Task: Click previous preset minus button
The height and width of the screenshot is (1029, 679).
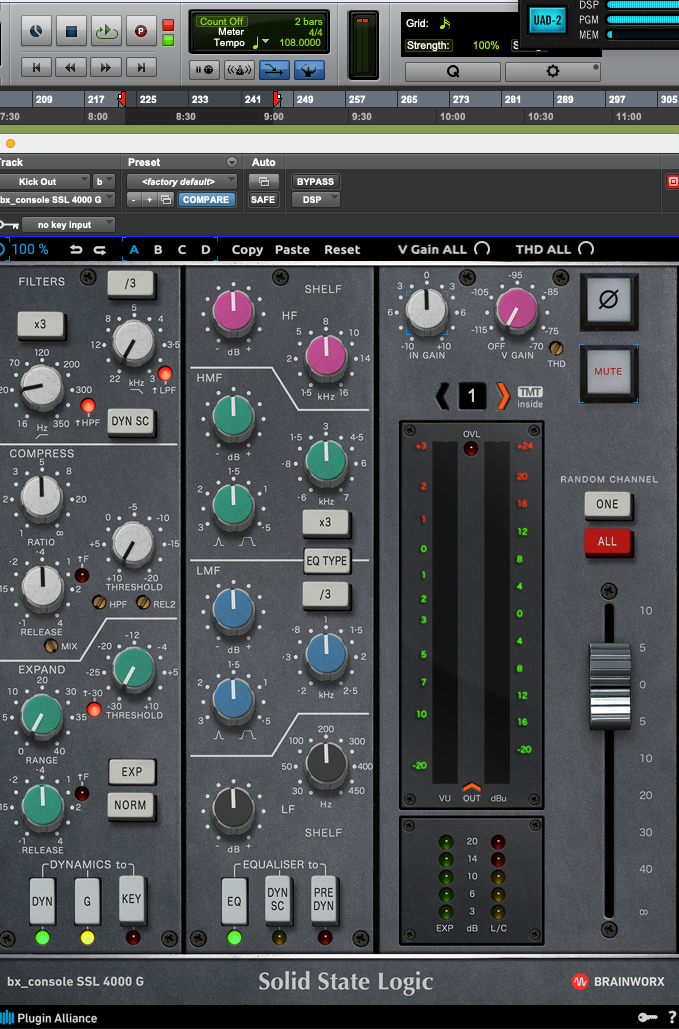Action: (133, 200)
